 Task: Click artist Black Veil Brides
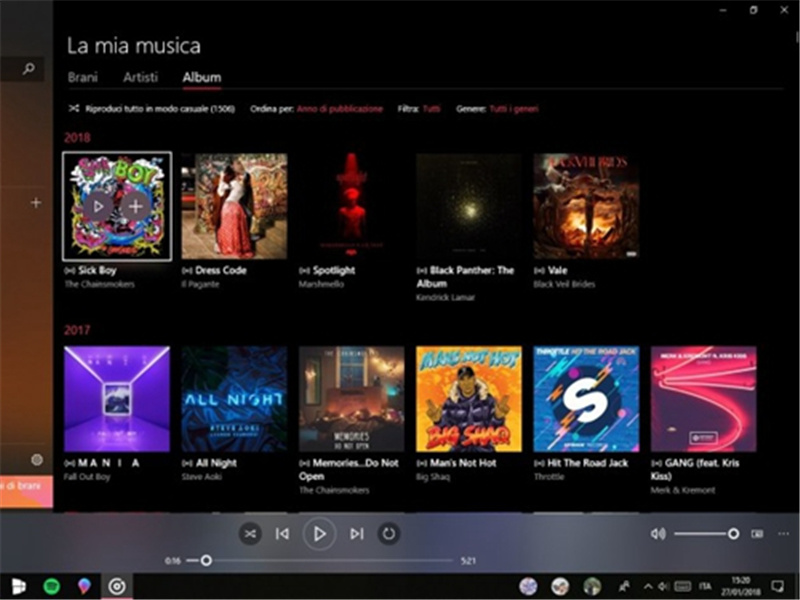coord(564,284)
